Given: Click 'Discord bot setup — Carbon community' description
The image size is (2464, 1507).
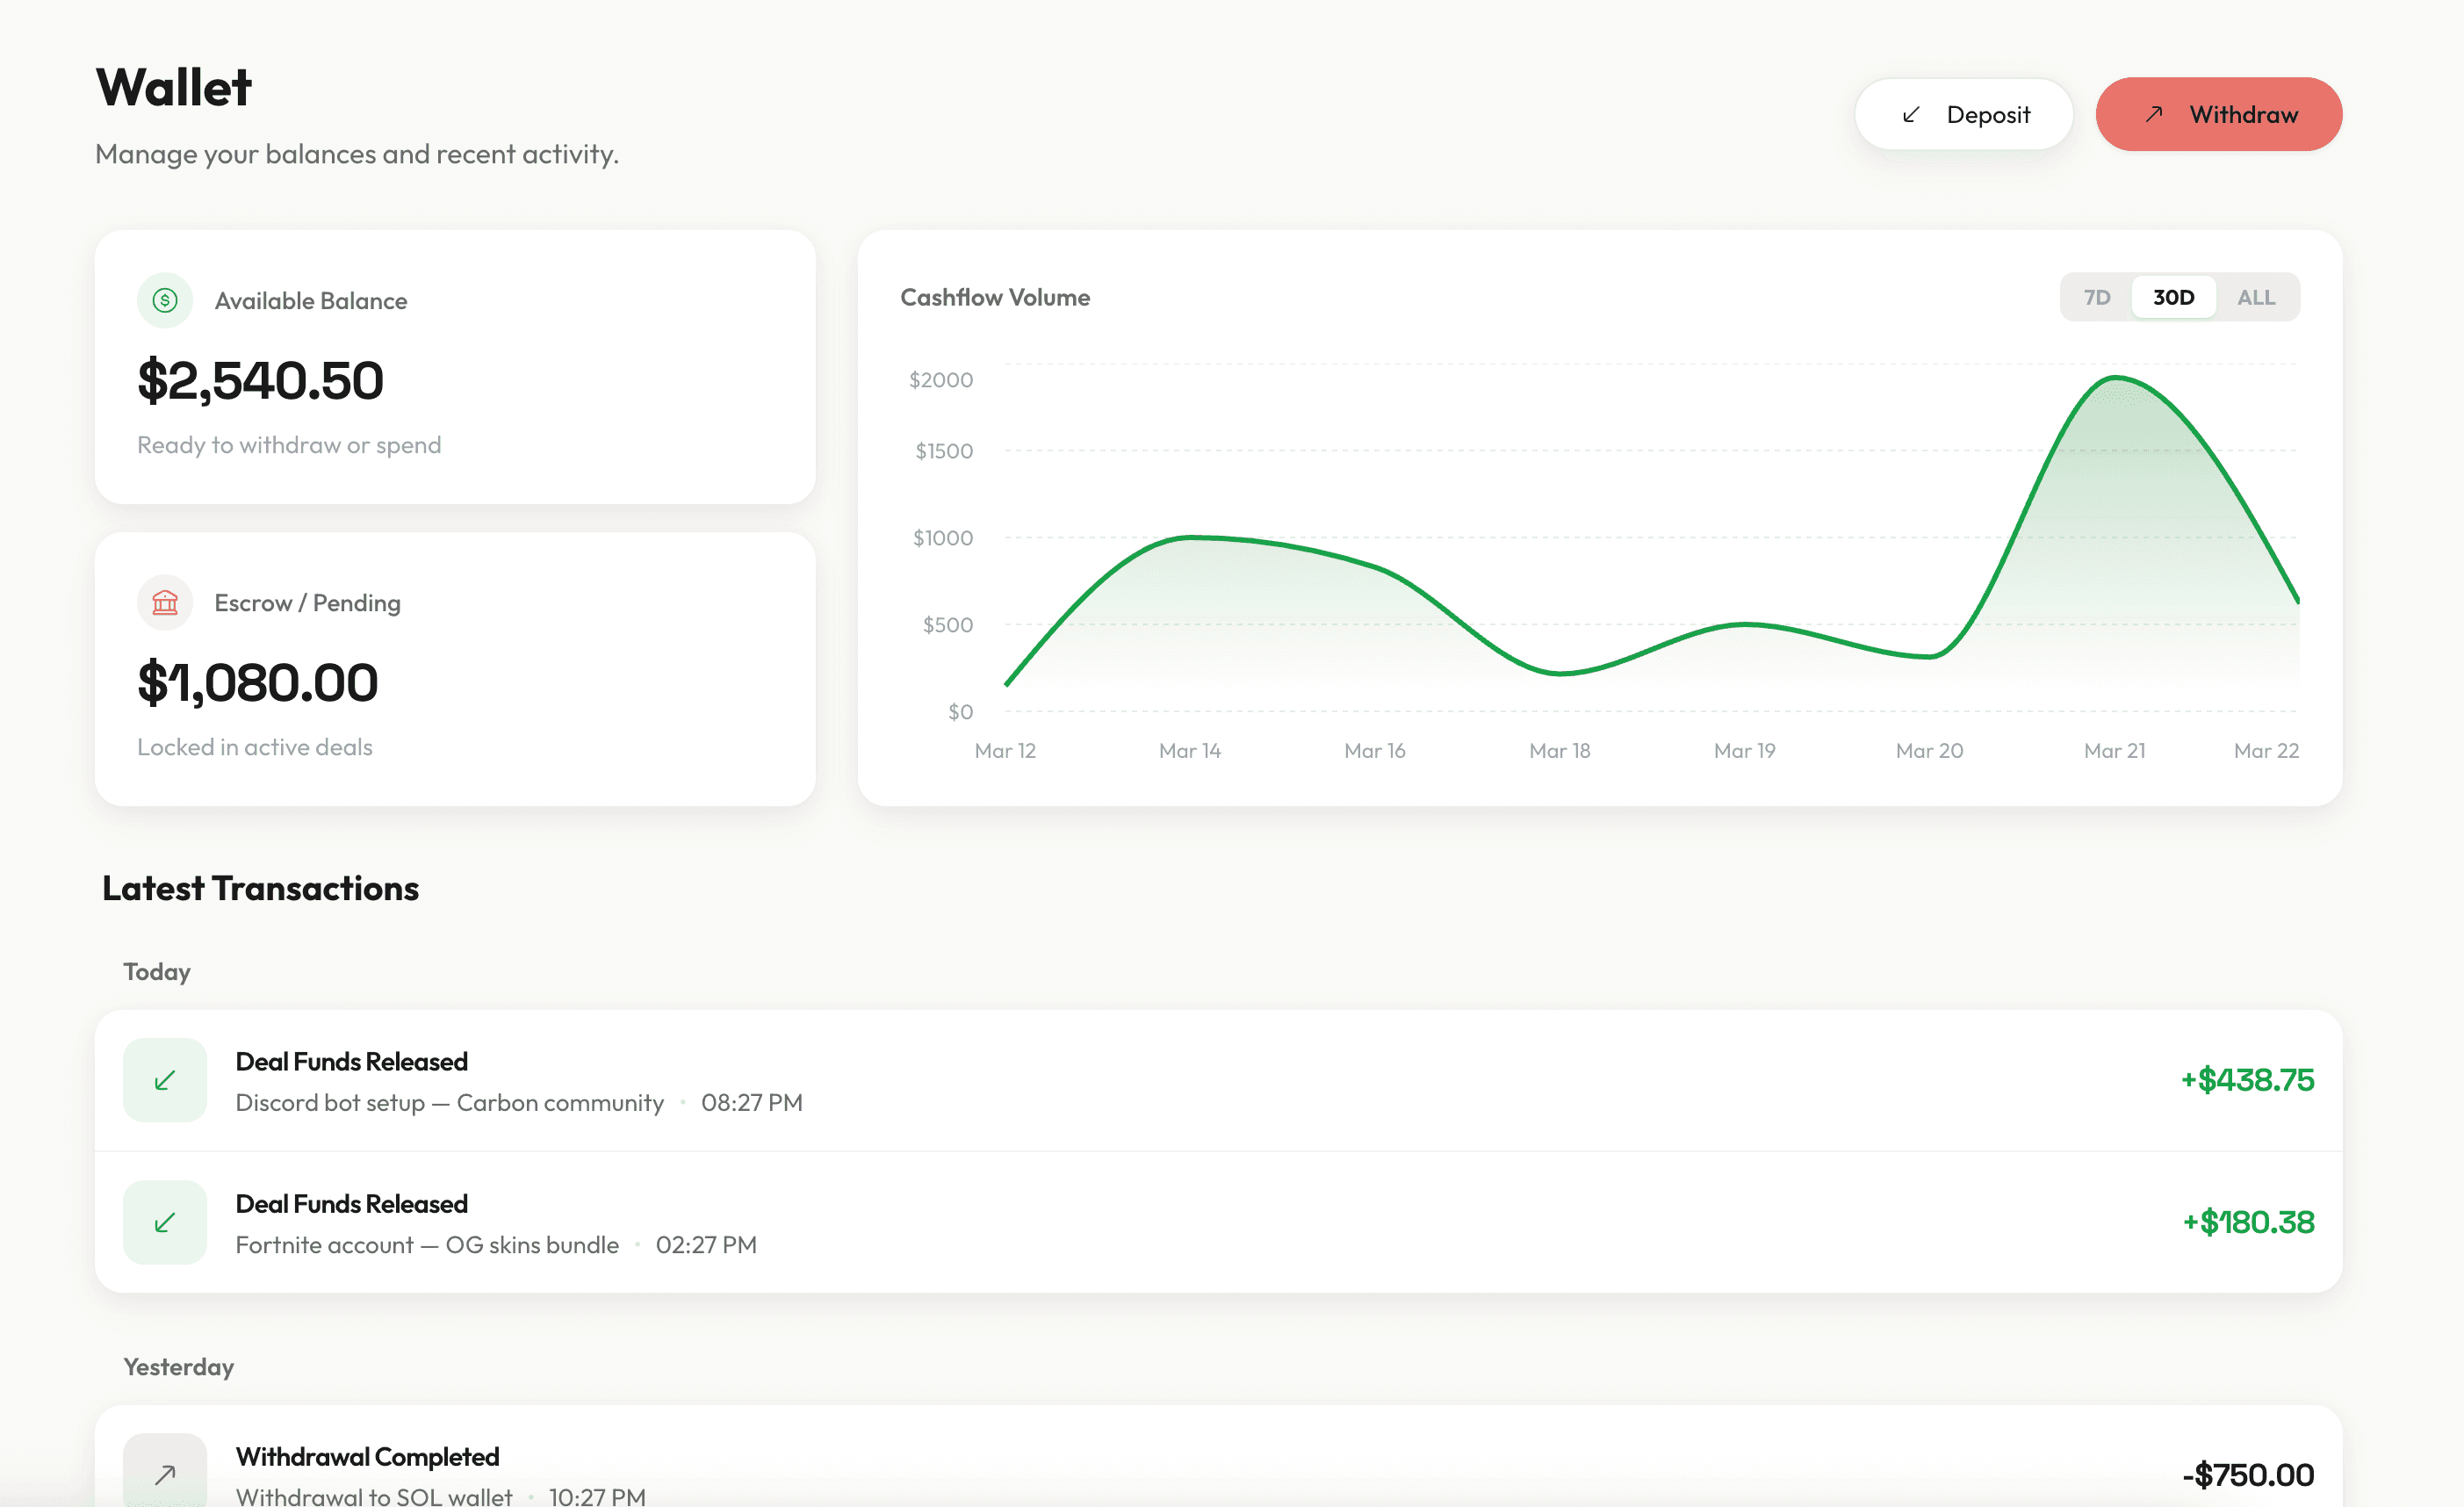Looking at the screenshot, I should pyautogui.click(x=449, y=1102).
